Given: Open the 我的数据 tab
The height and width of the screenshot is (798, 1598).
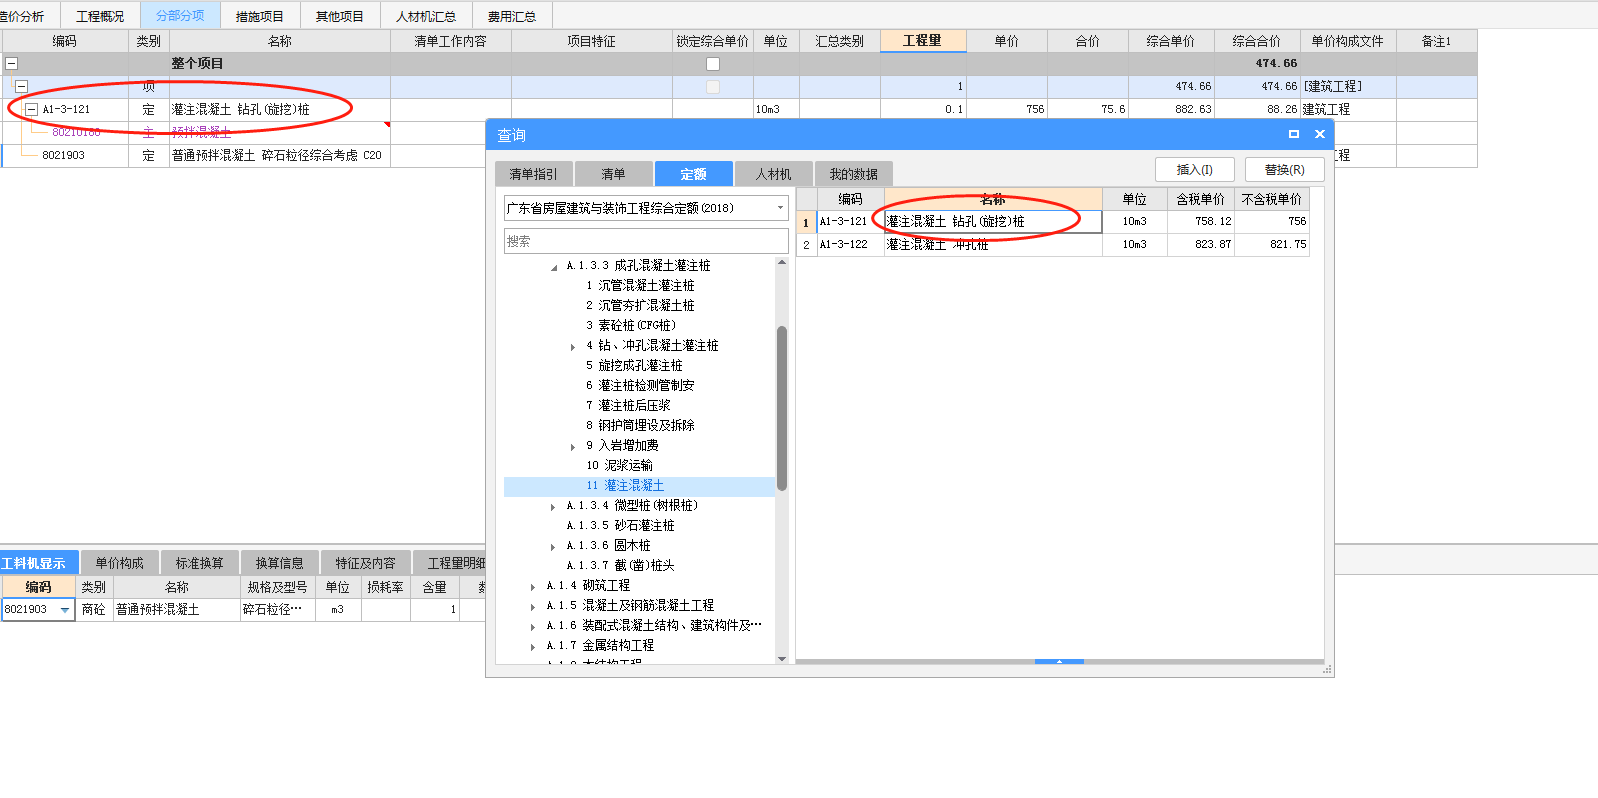Looking at the screenshot, I should click(854, 174).
